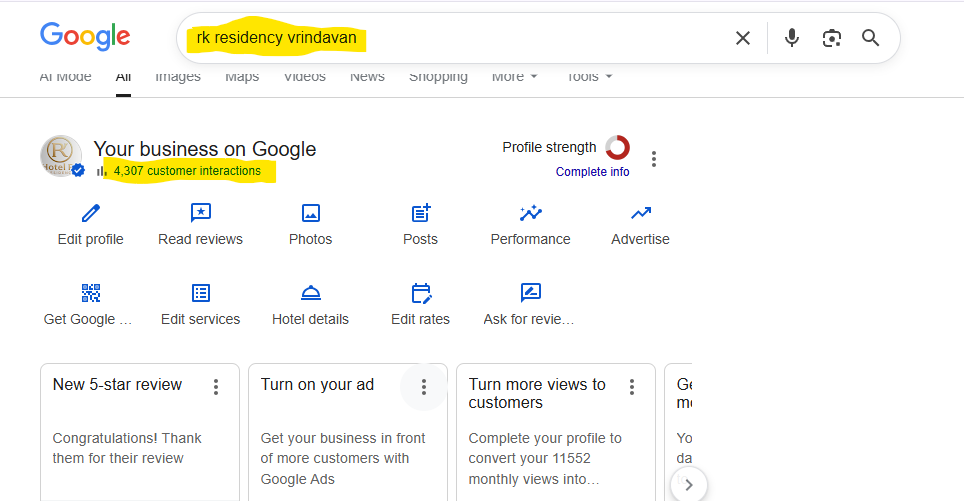Viewport: 964px width, 501px height.
Task: Expand the More search filter dropdown
Action: coord(515,77)
